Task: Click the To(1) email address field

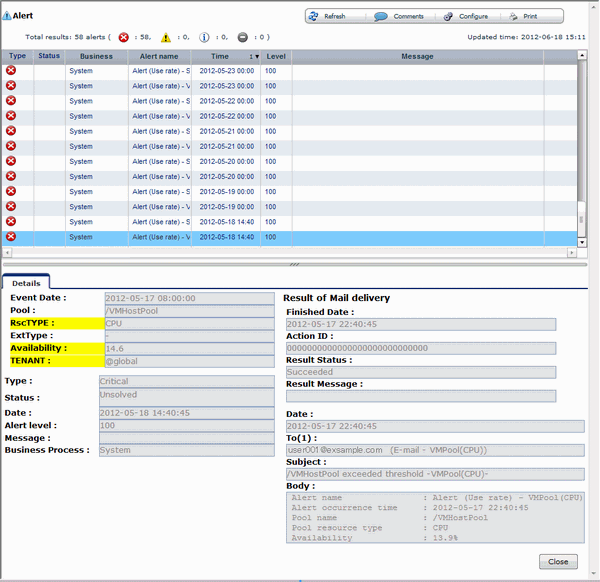Action: tap(435, 450)
